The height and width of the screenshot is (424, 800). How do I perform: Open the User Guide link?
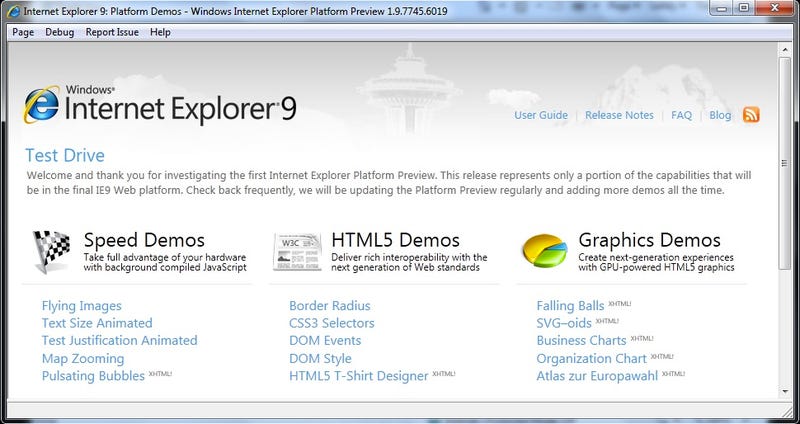[x=541, y=115]
